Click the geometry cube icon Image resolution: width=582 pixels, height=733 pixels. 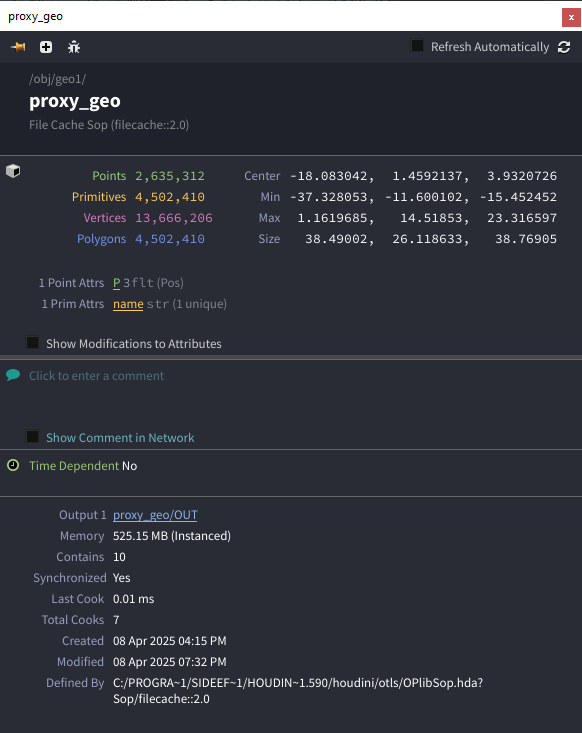13,171
